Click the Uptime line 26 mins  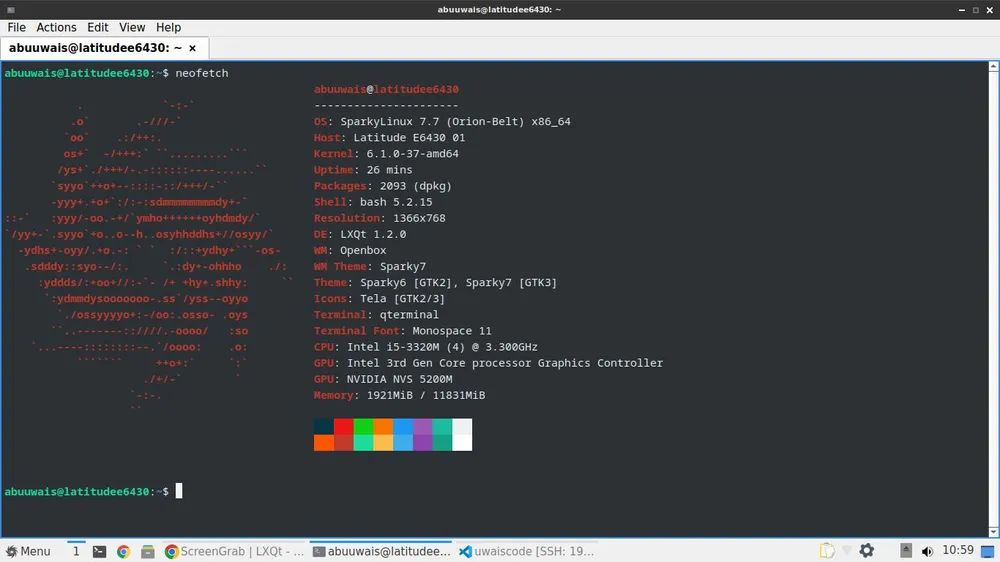coord(363,170)
